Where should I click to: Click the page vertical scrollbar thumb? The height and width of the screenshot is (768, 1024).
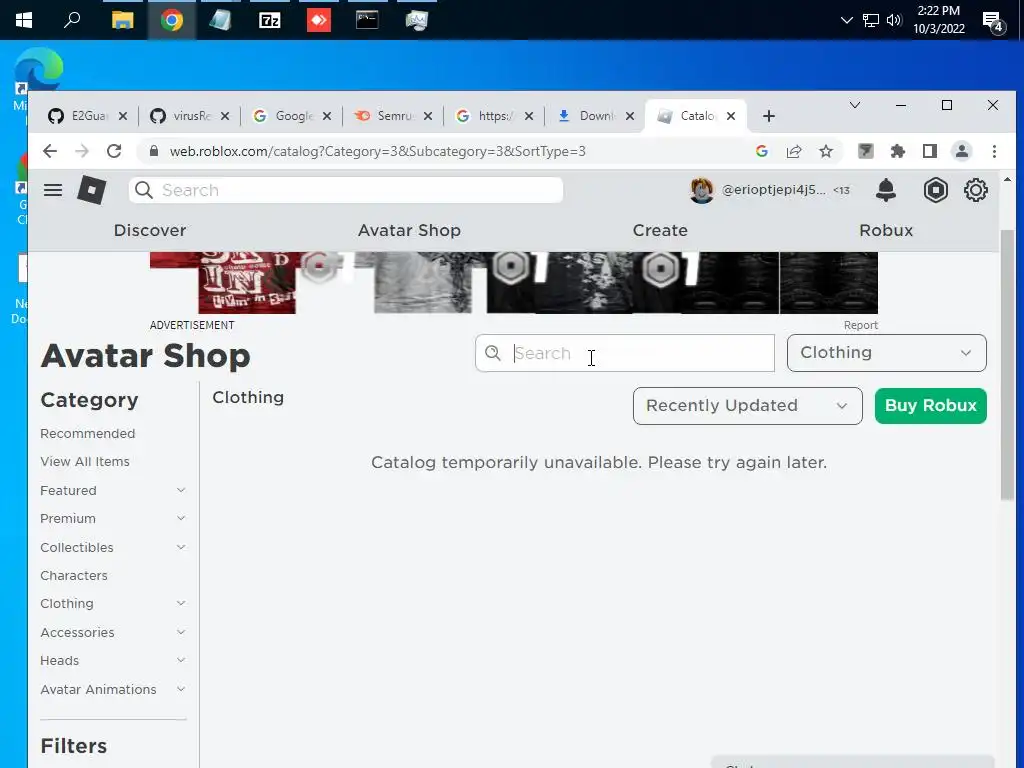[1007, 366]
